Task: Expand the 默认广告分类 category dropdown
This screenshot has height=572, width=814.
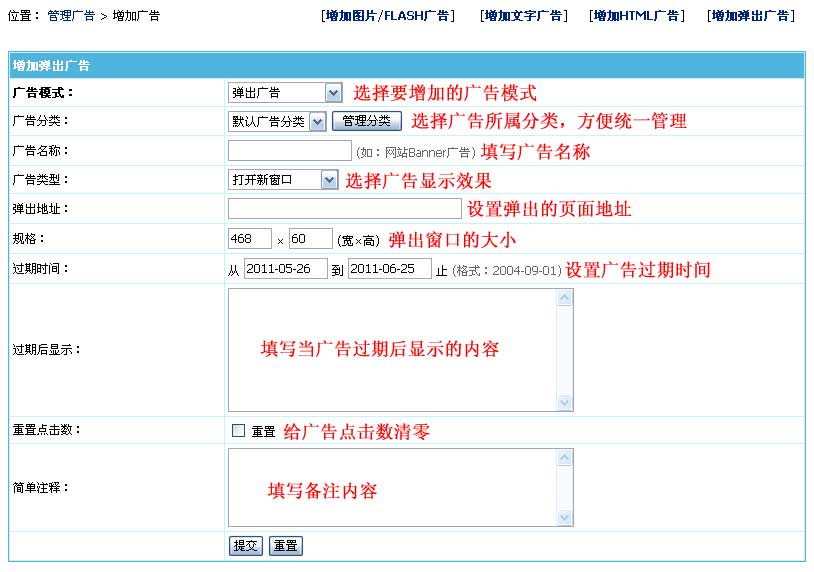Action: [277, 121]
